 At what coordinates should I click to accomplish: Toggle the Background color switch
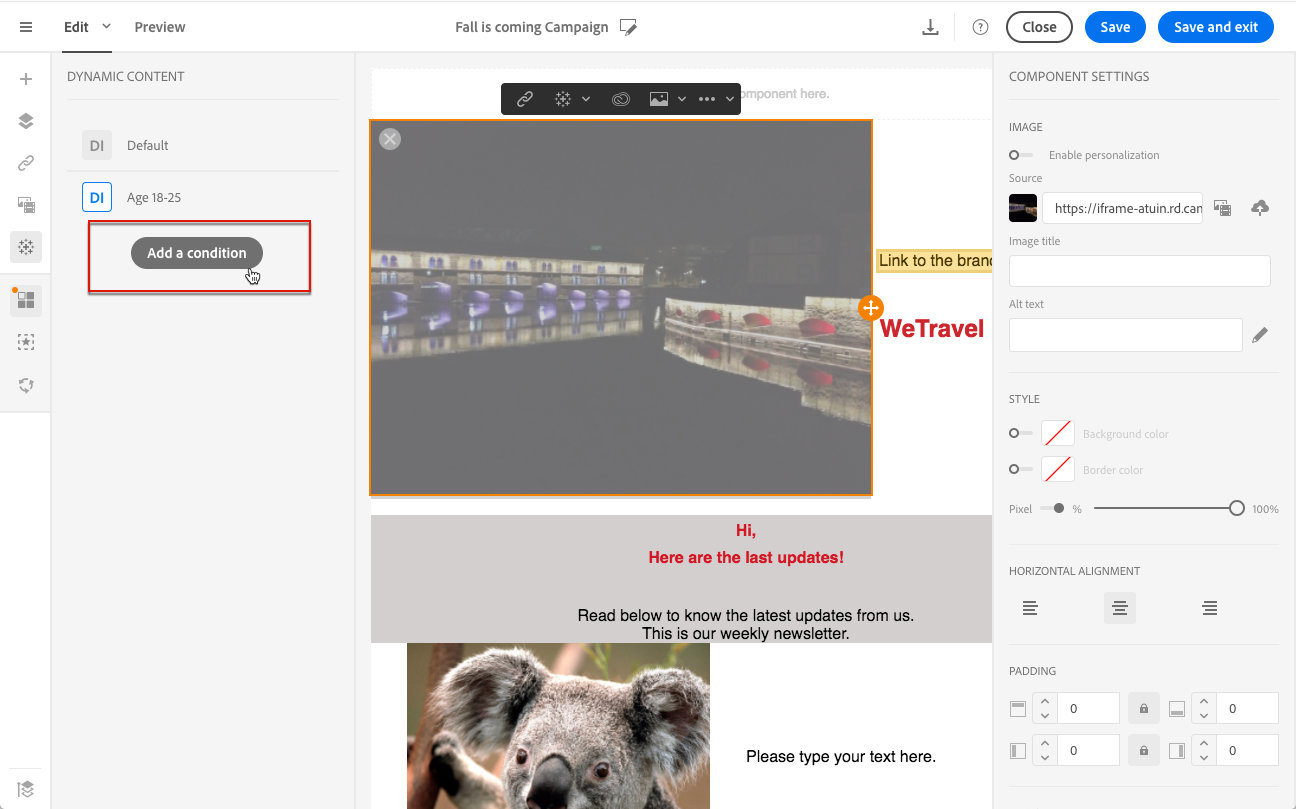pyautogui.click(x=1021, y=433)
